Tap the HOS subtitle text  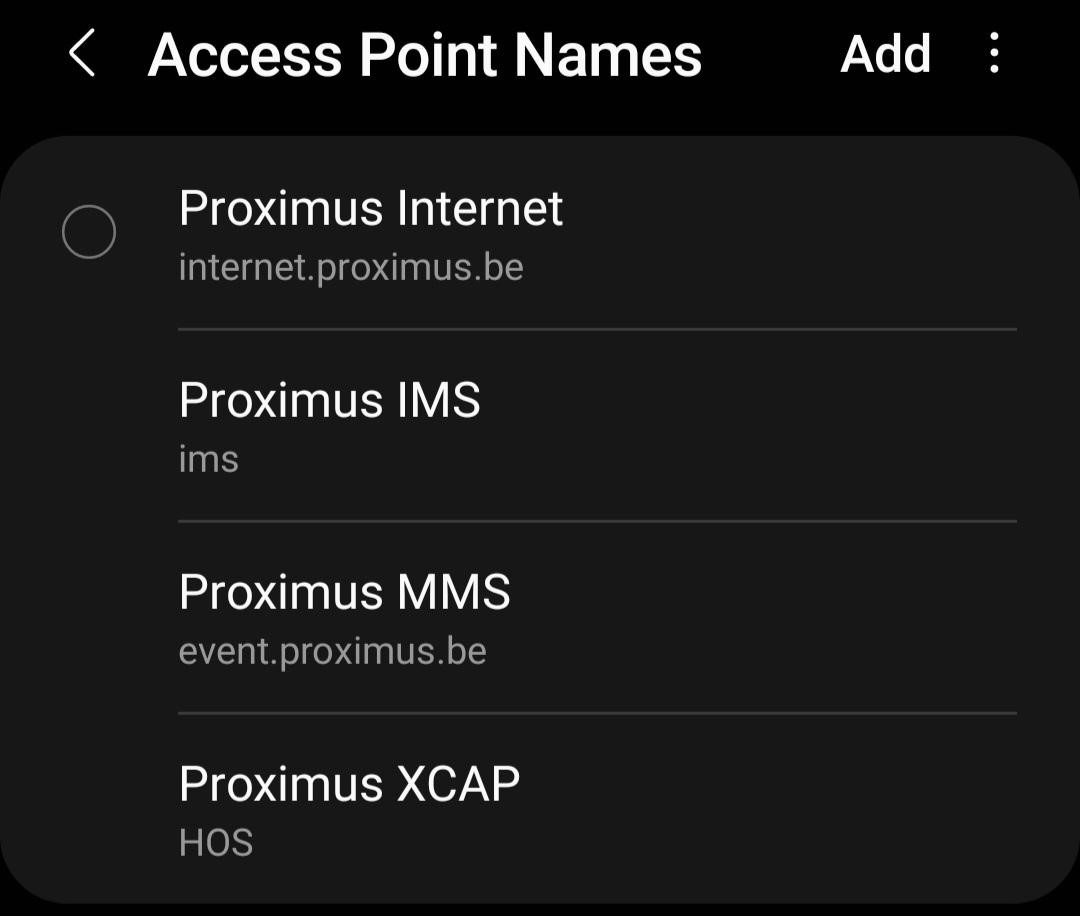click(x=216, y=843)
